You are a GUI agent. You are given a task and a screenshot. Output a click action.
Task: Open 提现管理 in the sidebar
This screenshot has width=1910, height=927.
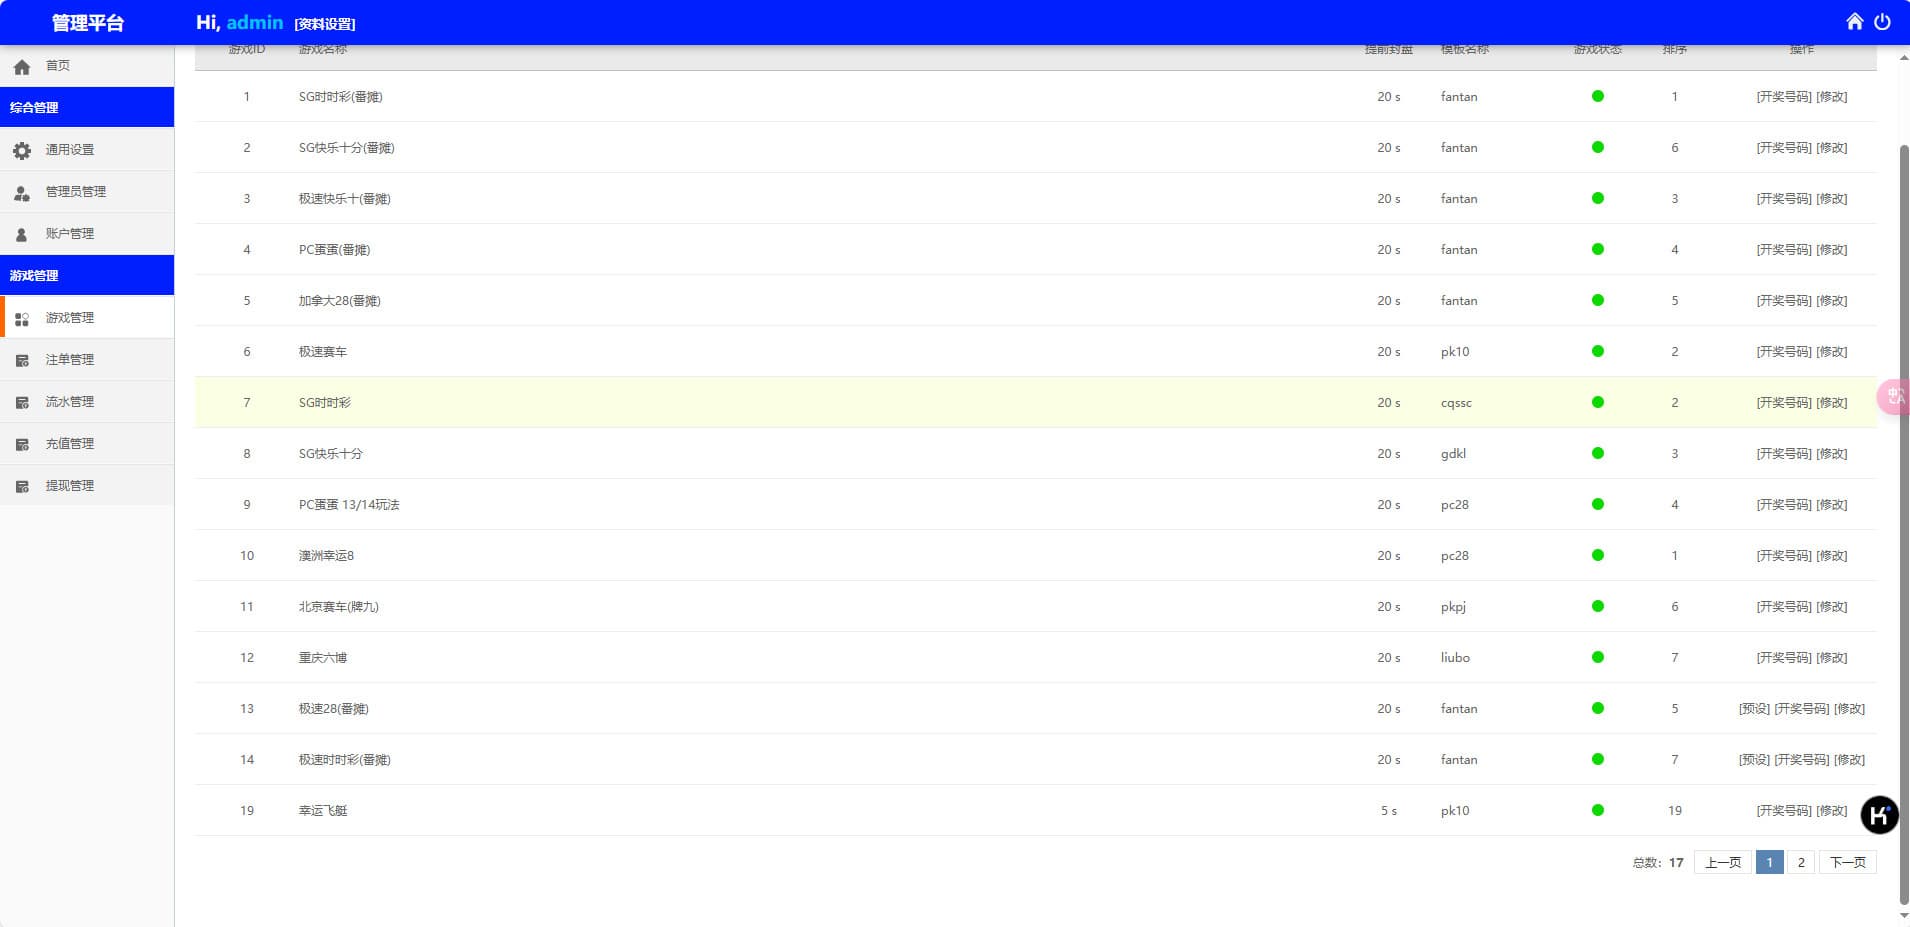pyautogui.click(x=69, y=486)
